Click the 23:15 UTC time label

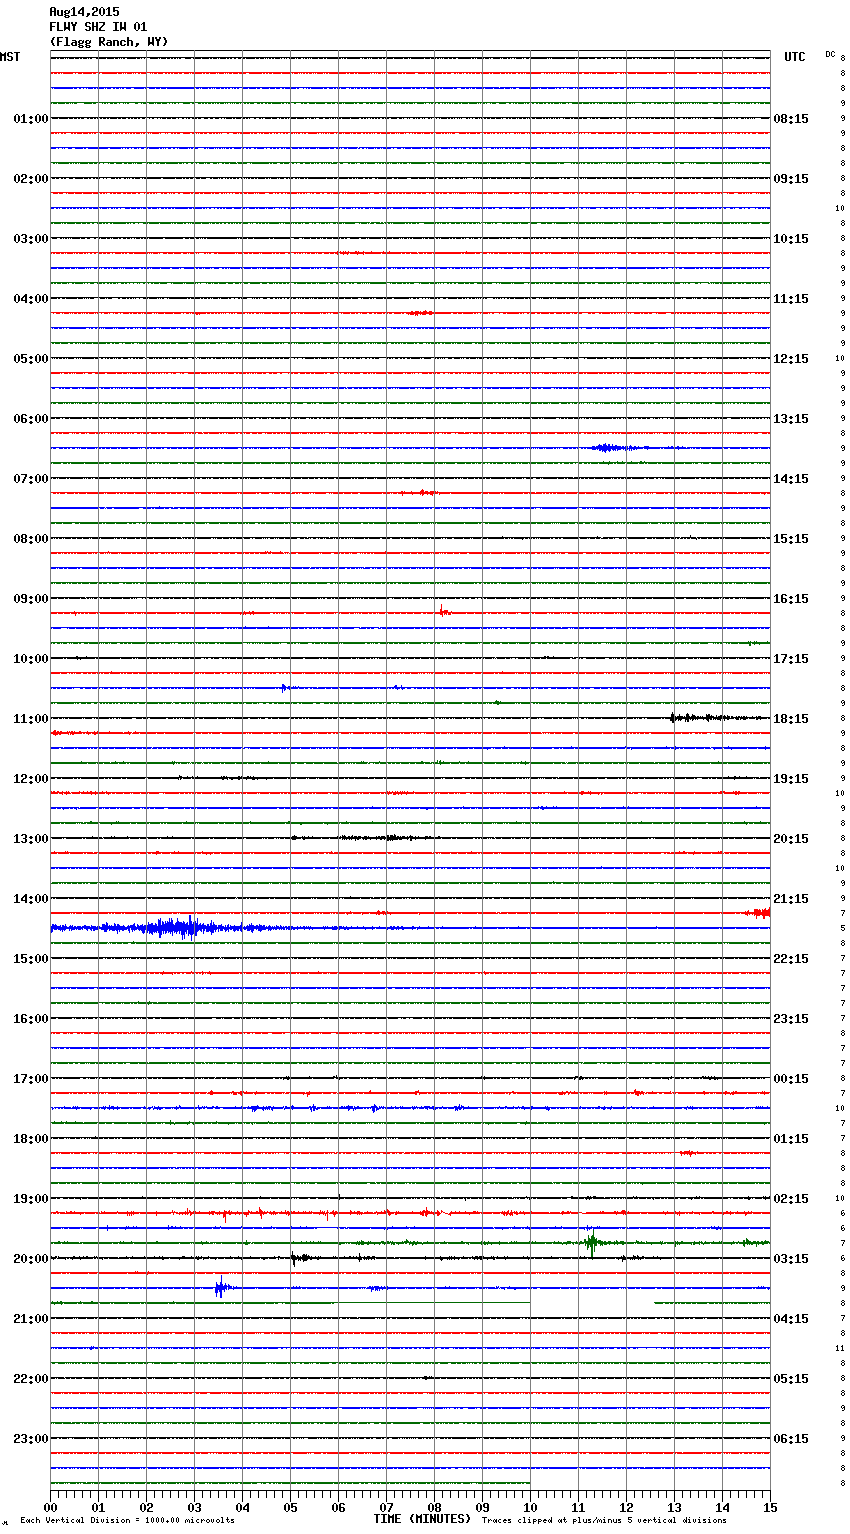tap(791, 1019)
